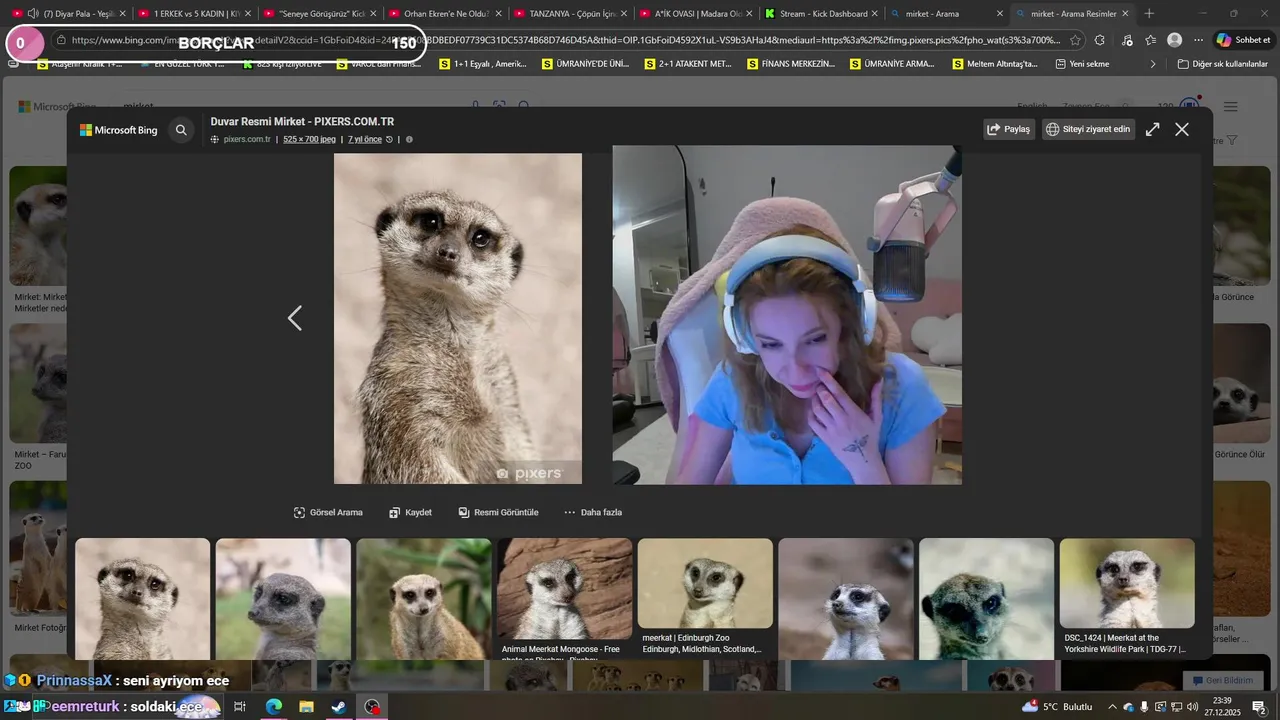1280x720 pixels.
Task: Open the hamburger menu on the Bing page
Action: click(x=1231, y=107)
